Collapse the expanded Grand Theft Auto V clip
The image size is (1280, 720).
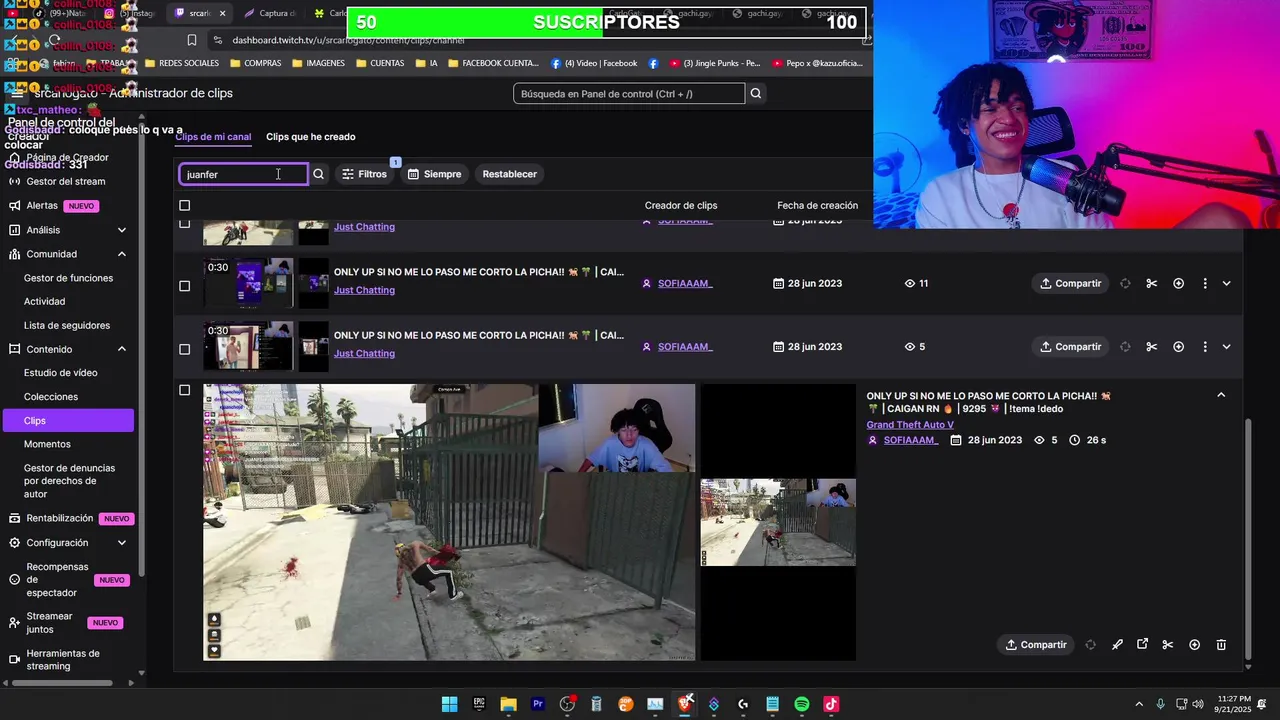tap(1221, 395)
